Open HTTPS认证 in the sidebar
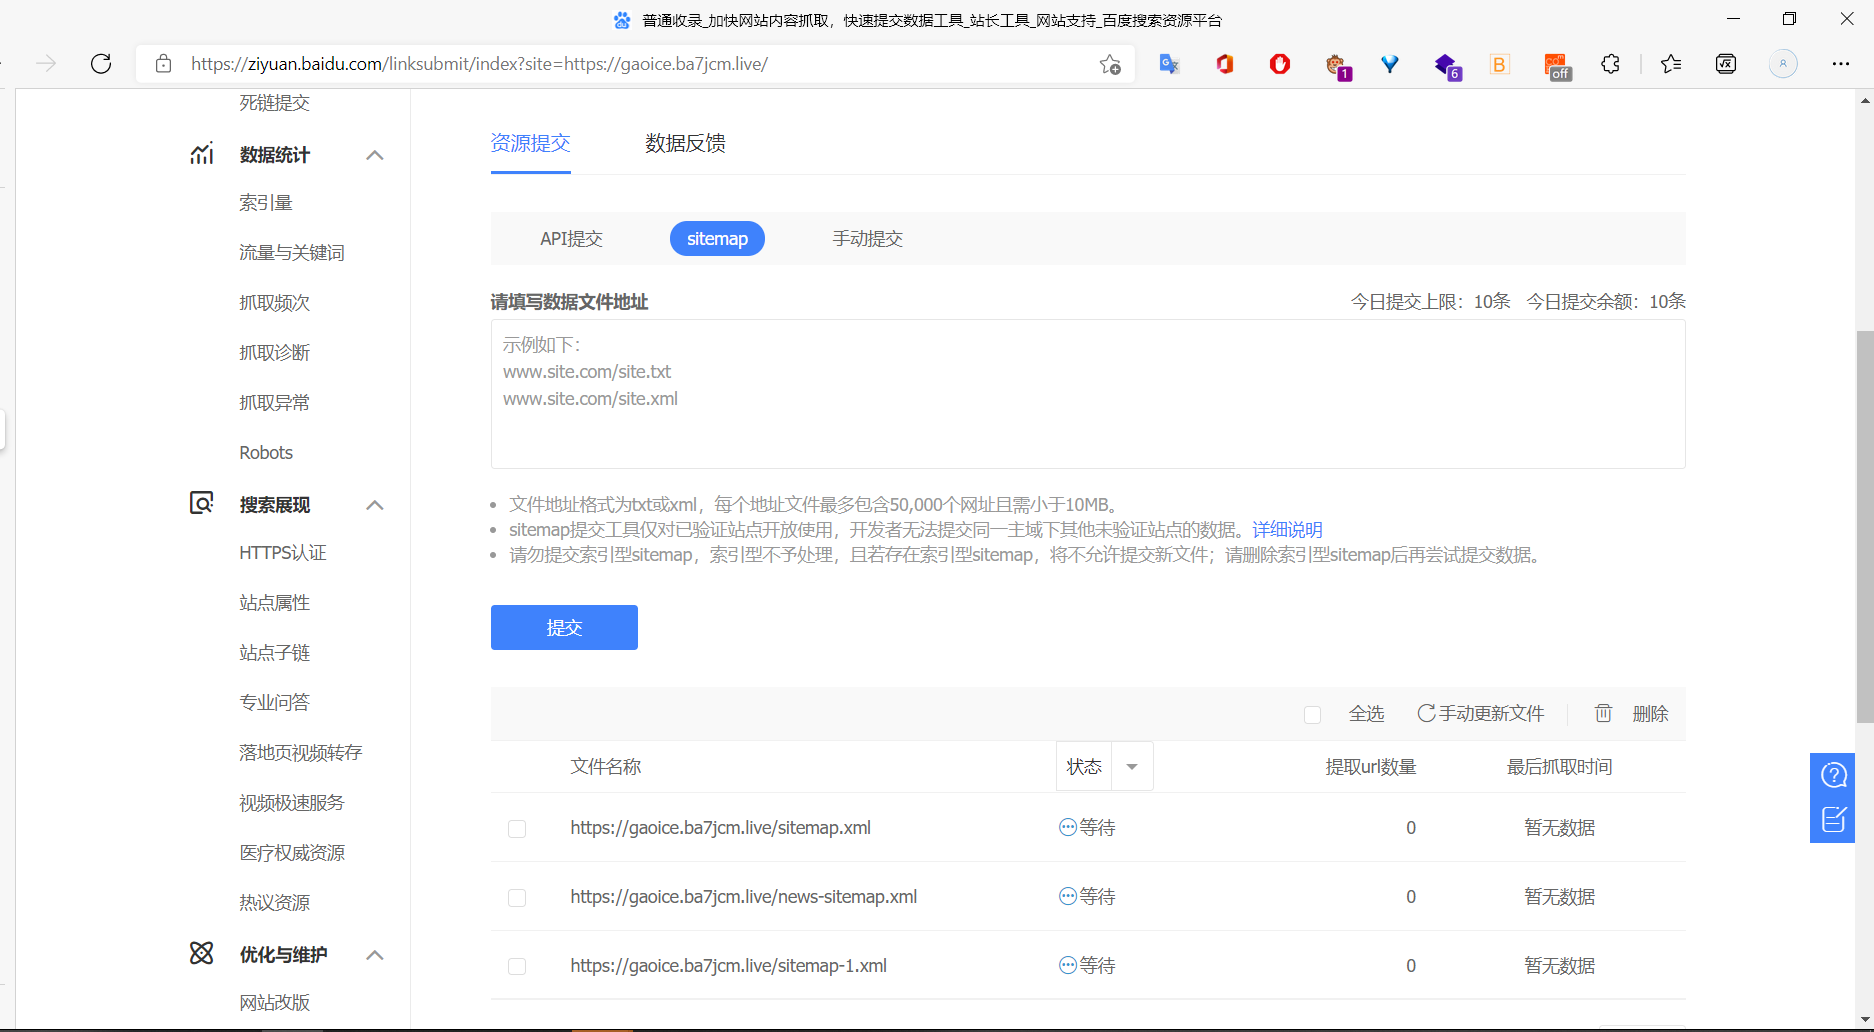This screenshot has height=1032, width=1874. [x=283, y=553]
